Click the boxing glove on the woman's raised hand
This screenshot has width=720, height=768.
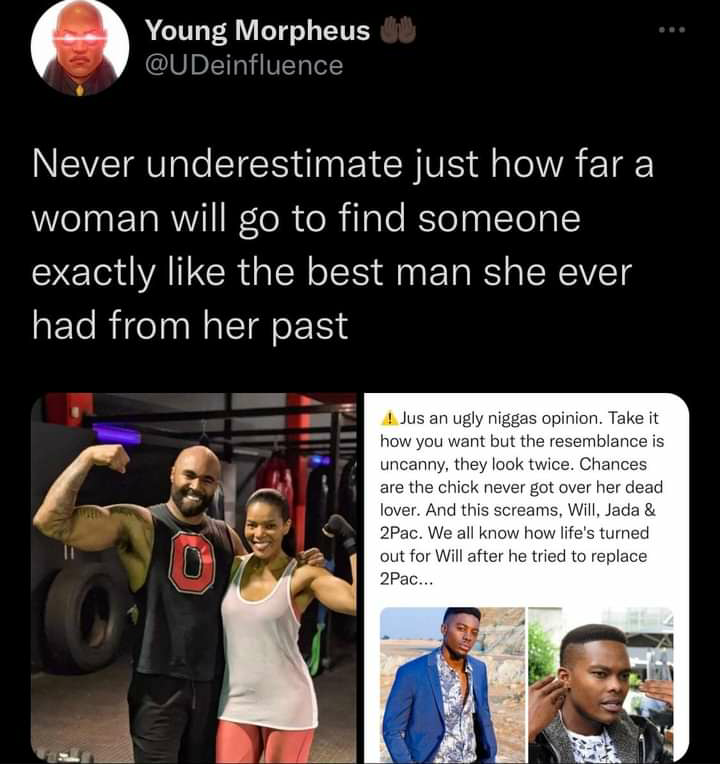[339, 533]
